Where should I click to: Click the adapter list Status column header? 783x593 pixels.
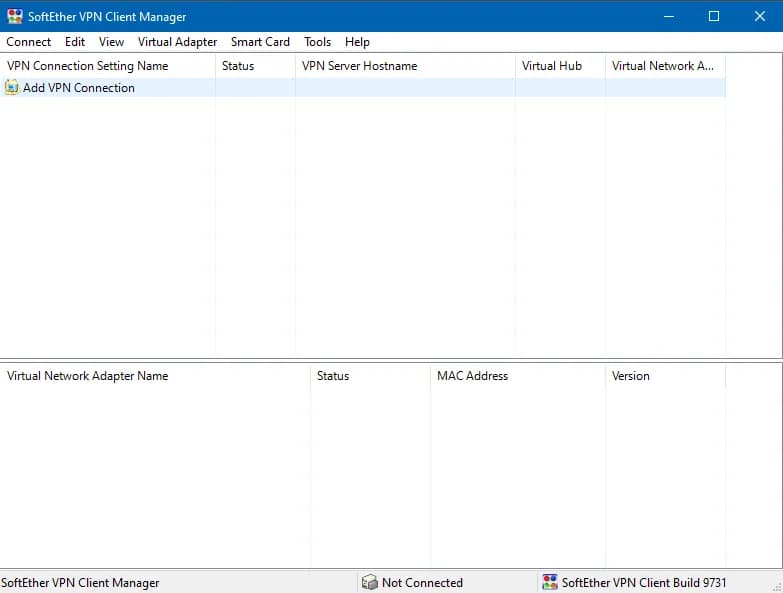point(370,376)
